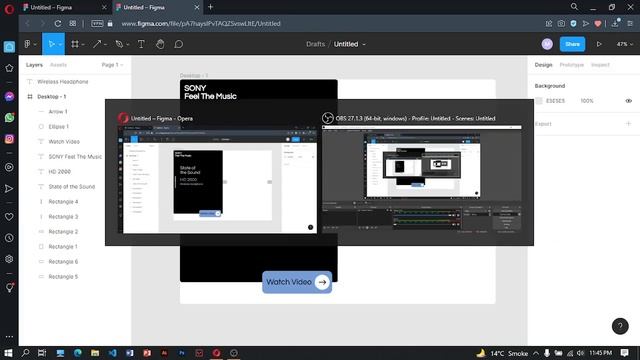This screenshot has width=640, height=360.
Task: Open Task View on the taskbar
Action: point(42,353)
